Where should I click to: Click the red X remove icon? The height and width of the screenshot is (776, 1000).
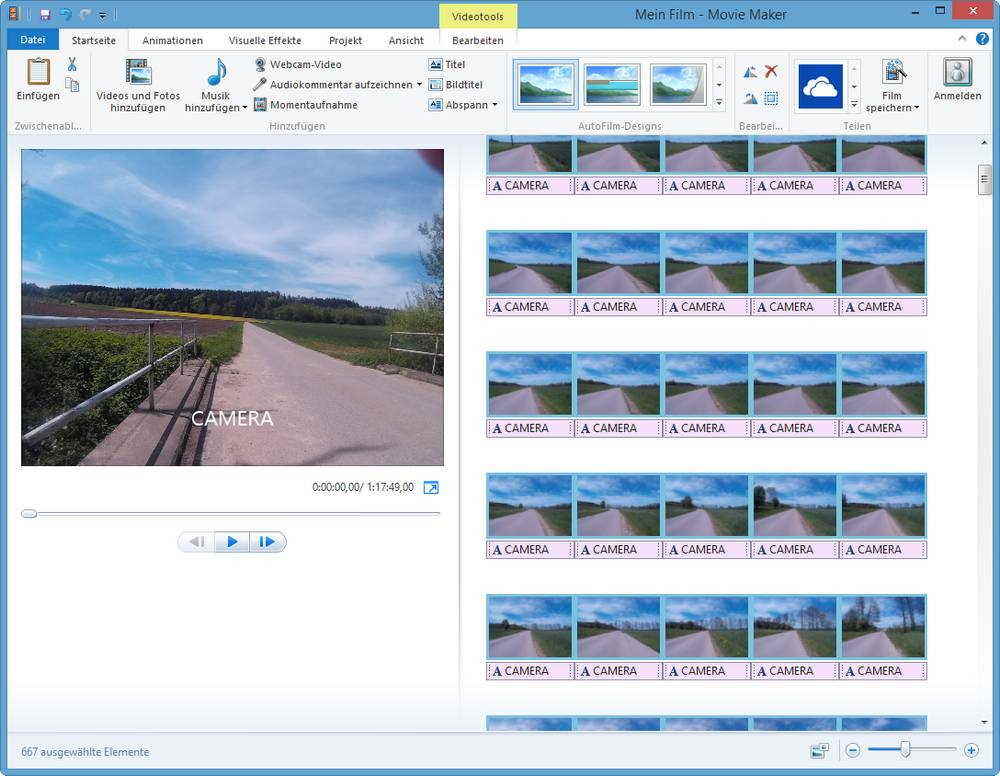771,72
